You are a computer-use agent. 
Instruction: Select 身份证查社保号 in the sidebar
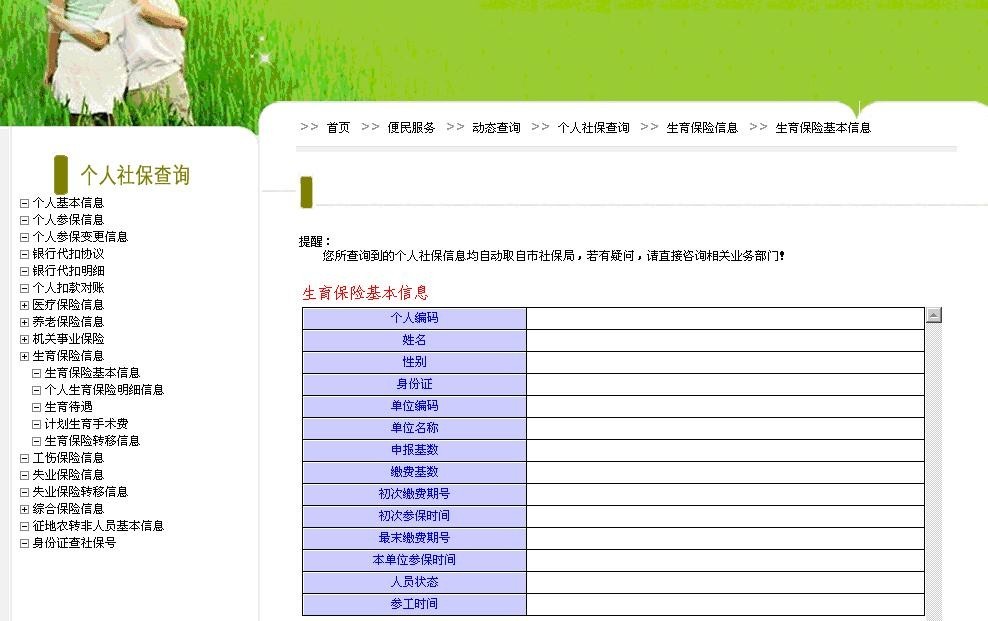[72, 542]
